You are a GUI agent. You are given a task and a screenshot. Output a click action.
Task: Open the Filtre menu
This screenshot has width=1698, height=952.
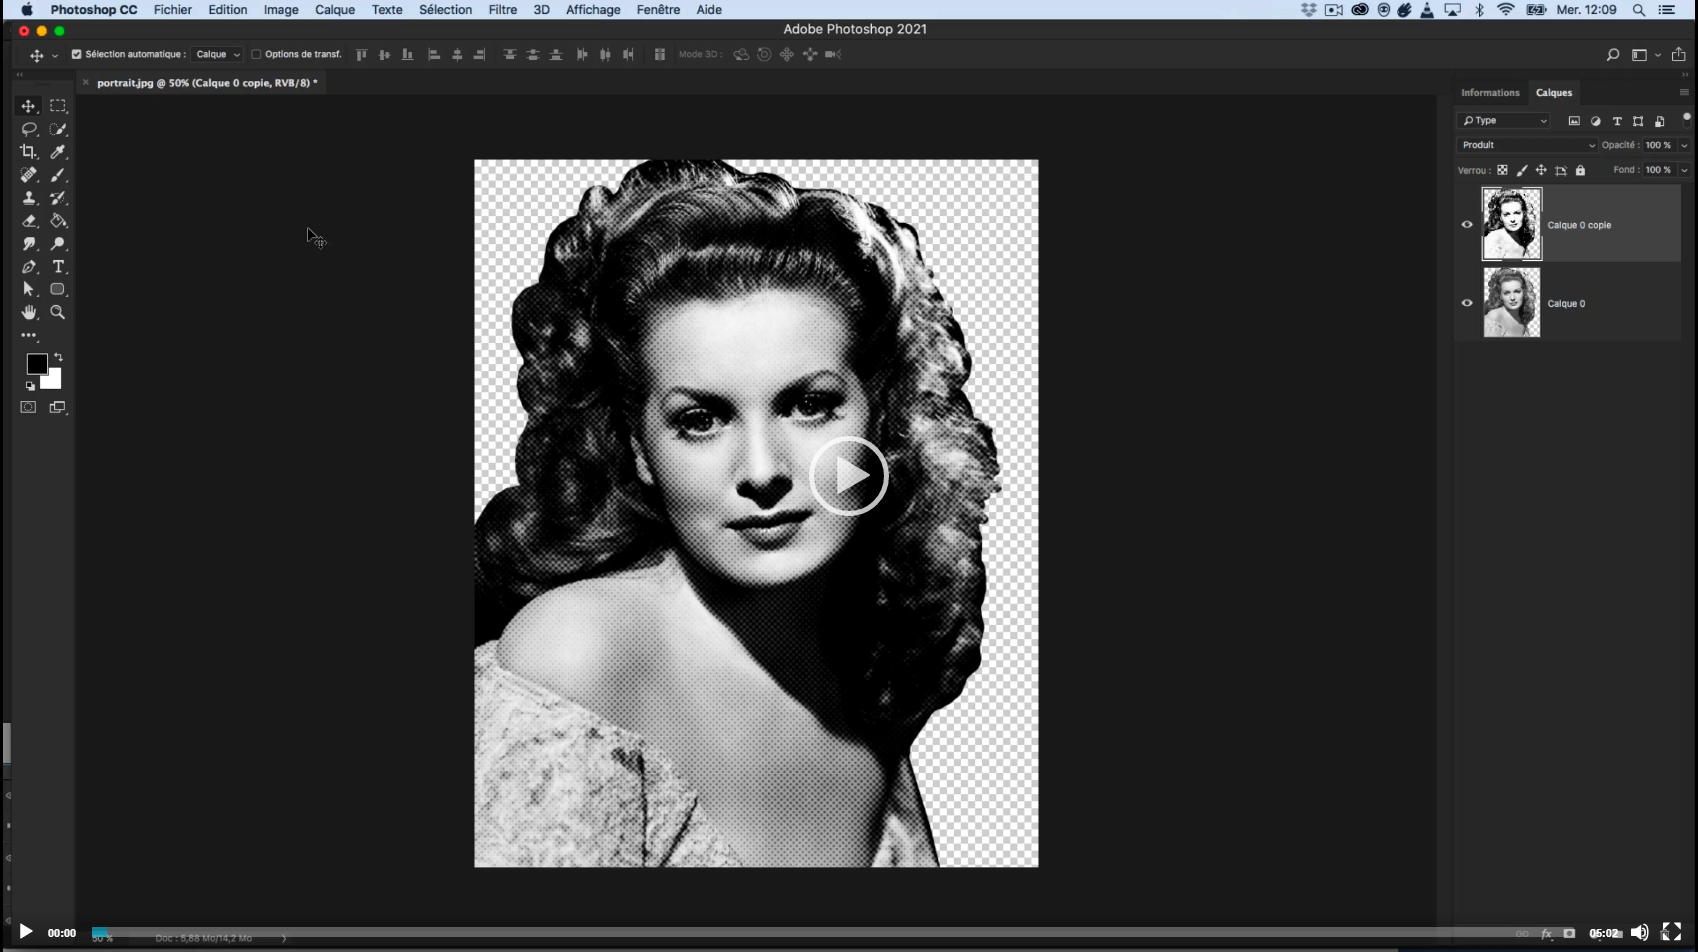point(501,9)
